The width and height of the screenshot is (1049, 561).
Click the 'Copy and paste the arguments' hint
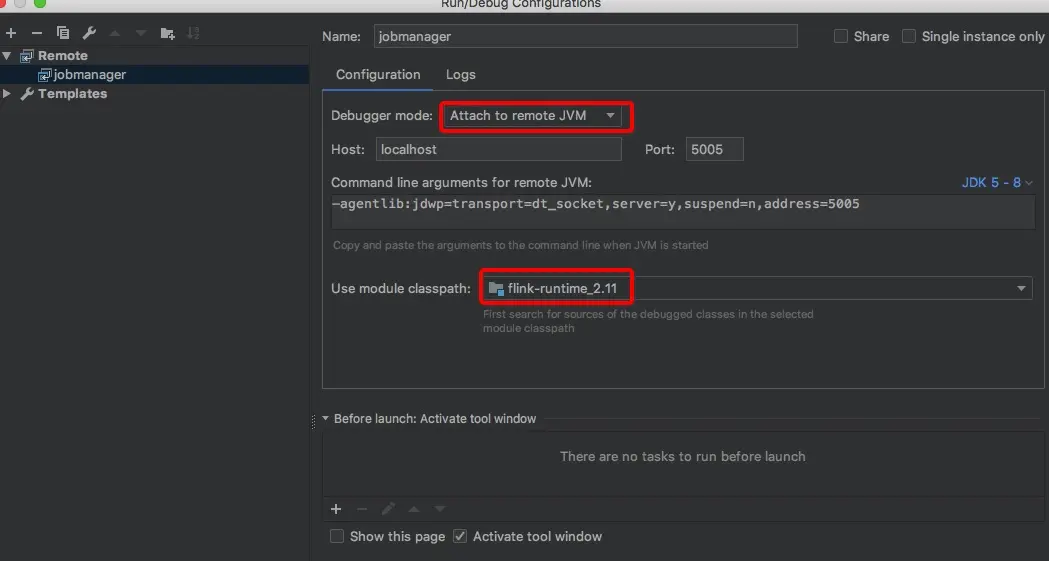coord(520,245)
